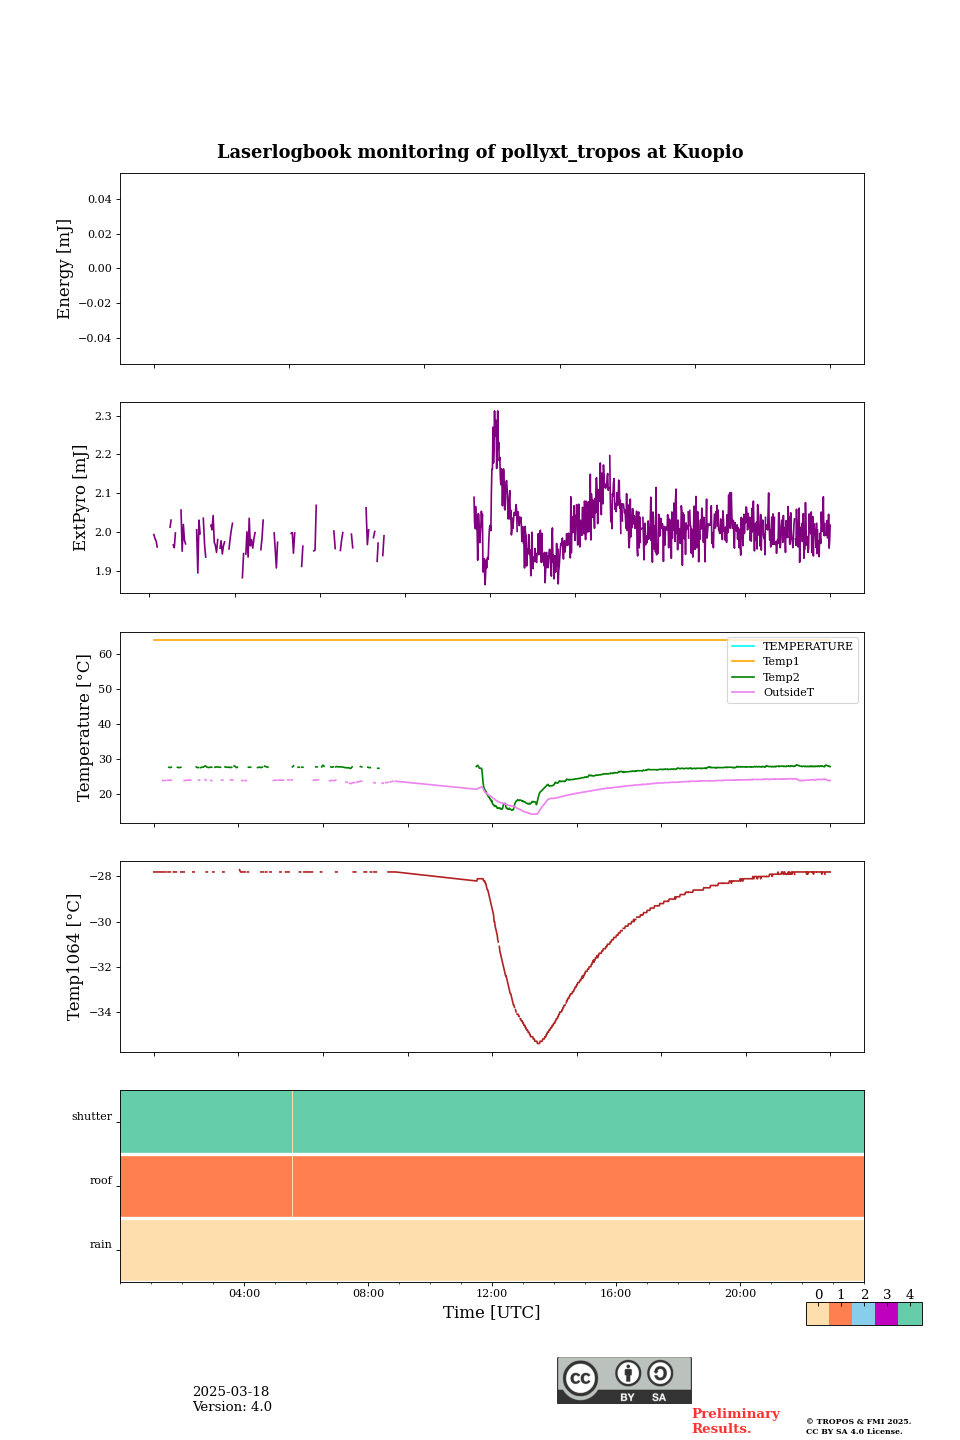Click the '0.00' tick on Energy axis
The width and height of the screenshot is (960, 1440).
(x=99, y=269)
